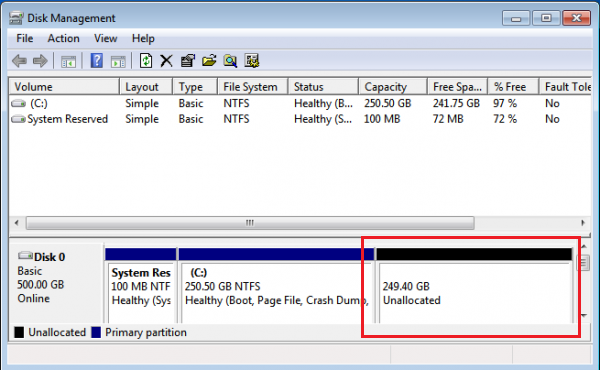Image resolution: width=600 pixels, height=370 pixels.
Task: Click the horizontal scrollbar thumb in volume list
Action: point(250,223)
